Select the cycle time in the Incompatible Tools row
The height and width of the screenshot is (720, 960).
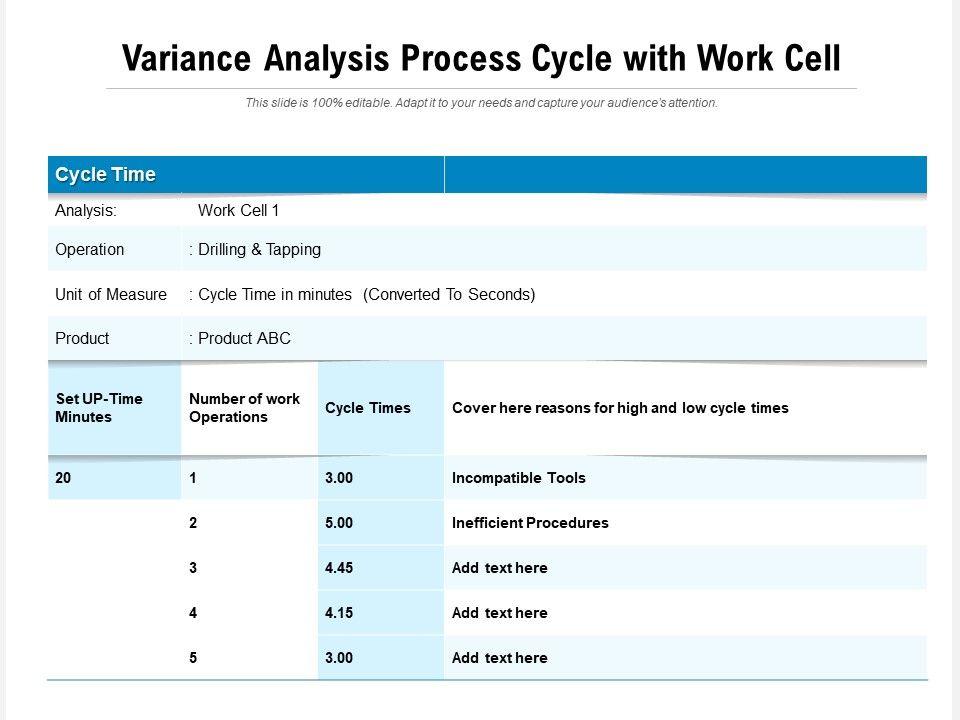(339, 478)
